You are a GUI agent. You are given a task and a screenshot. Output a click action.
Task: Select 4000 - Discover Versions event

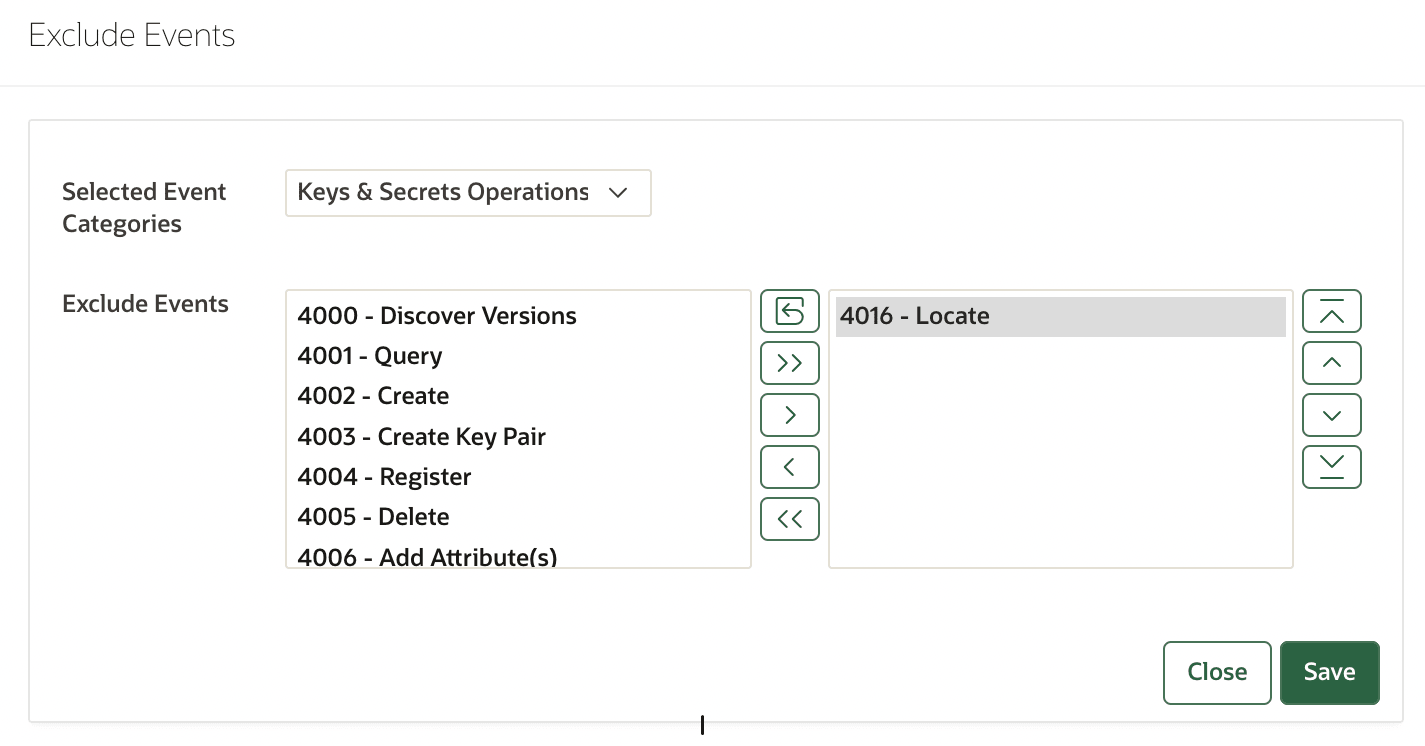(x=437, y=316)
